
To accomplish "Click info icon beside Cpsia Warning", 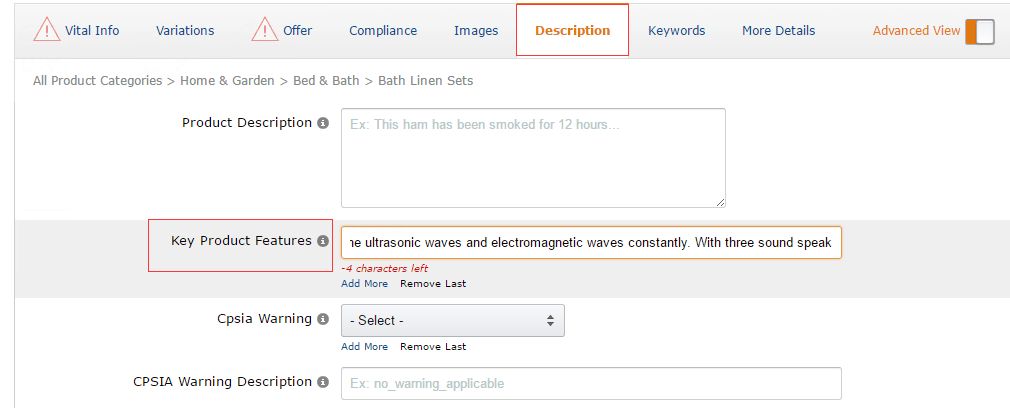I will click(323, 320).
